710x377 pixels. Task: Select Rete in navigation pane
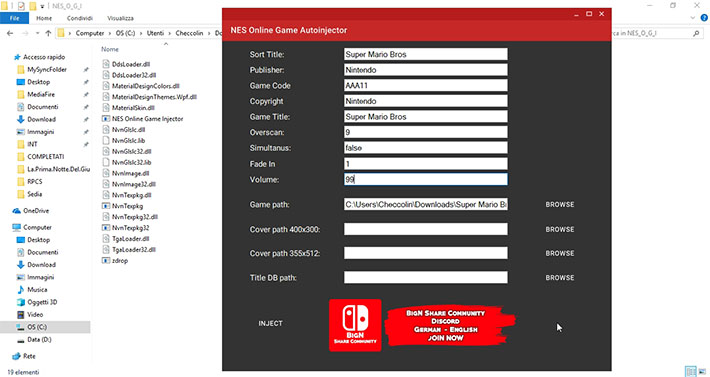click(29, 356)
